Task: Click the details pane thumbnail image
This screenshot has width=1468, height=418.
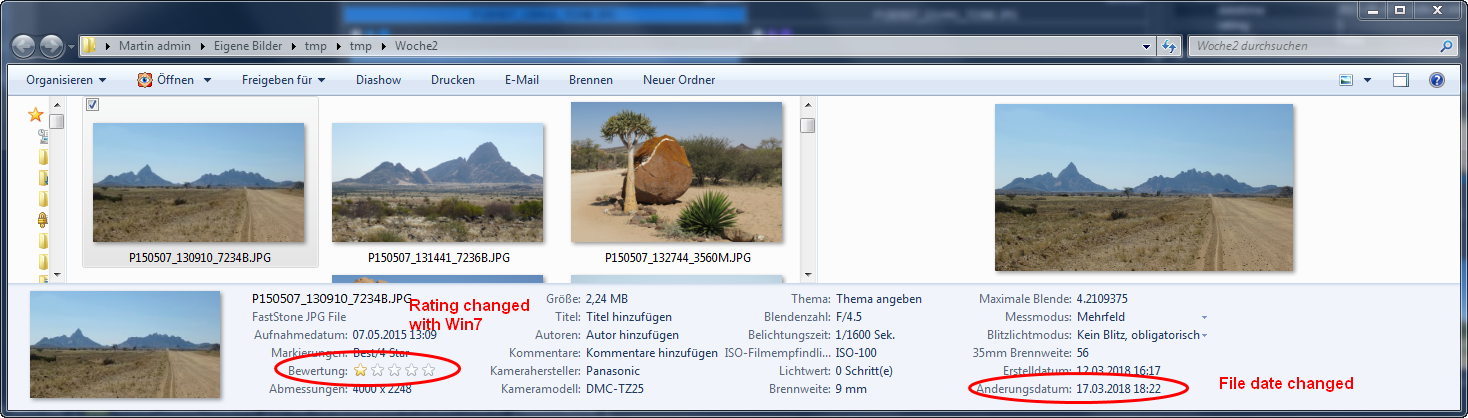Action: coord(125,344)
